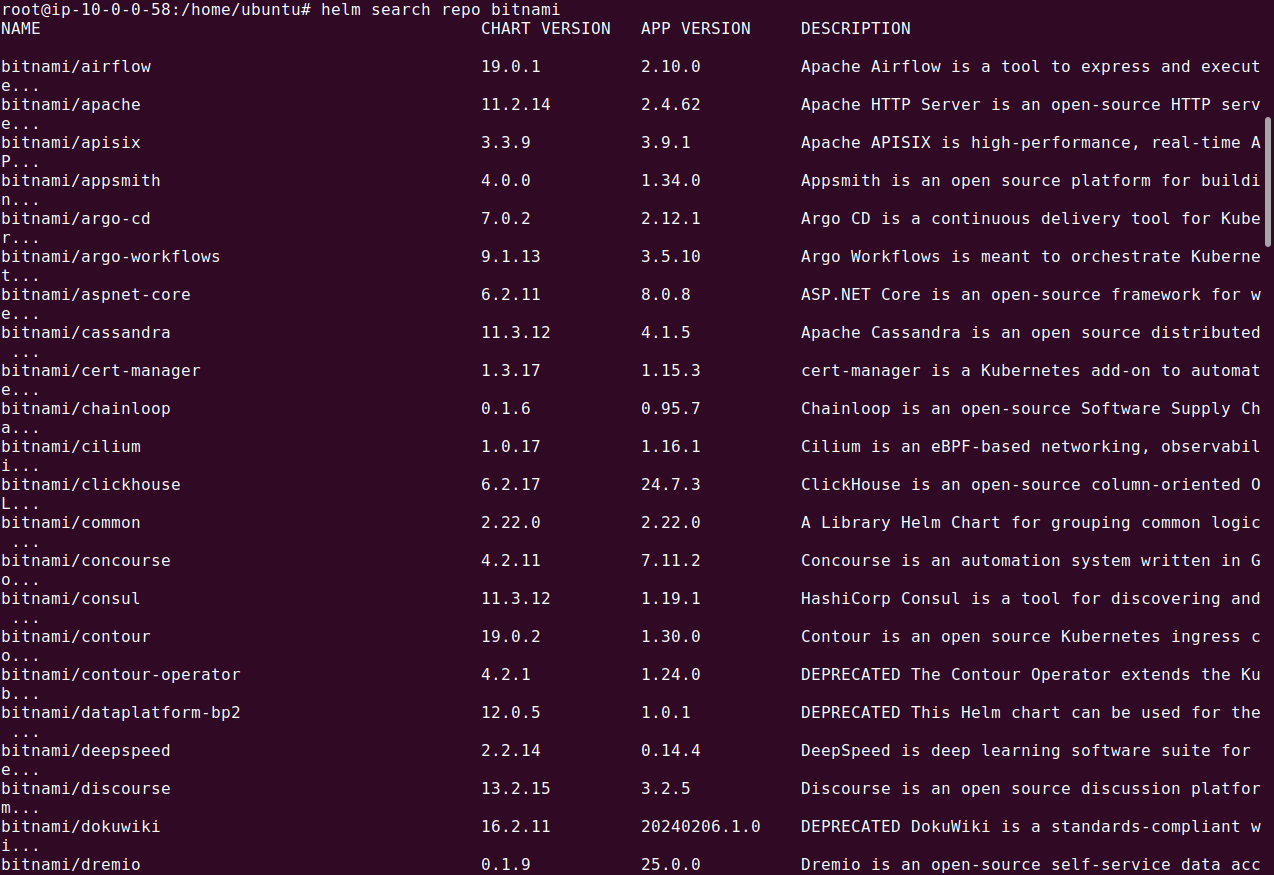Select app version '25.0.0' for dremio
Image resolution: width=1274 pixels, height=875 pixels.
coord(671,865)
